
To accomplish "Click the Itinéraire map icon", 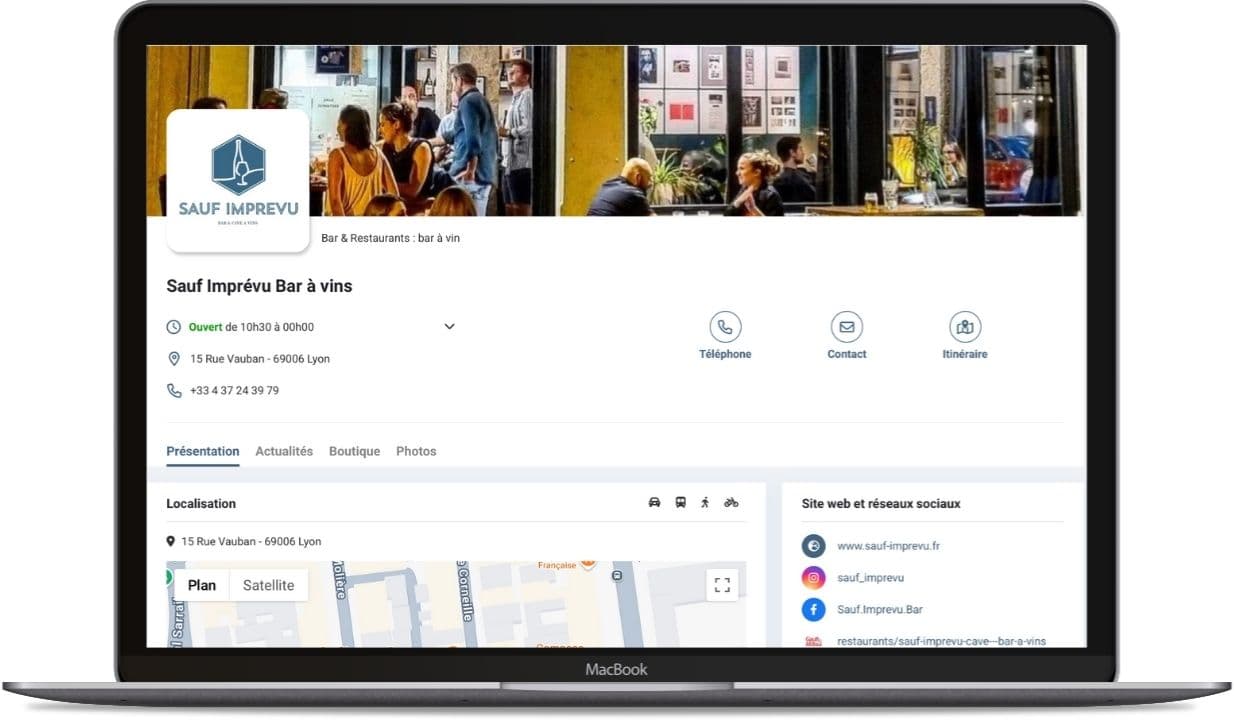I will click(x=964, y=327).
